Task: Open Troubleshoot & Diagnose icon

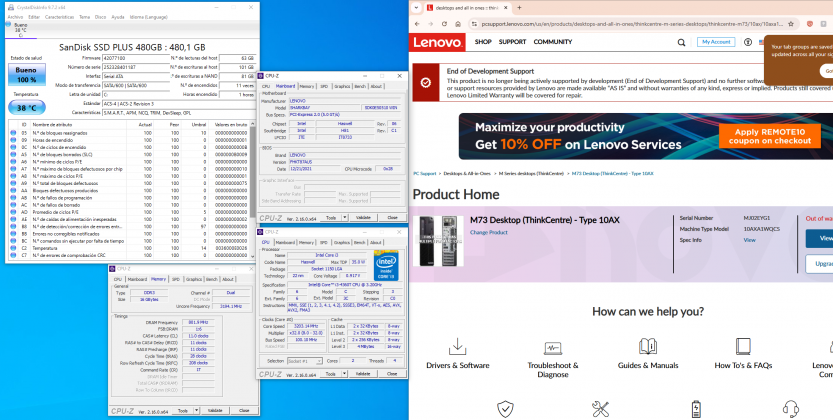Action: point(552,348)
